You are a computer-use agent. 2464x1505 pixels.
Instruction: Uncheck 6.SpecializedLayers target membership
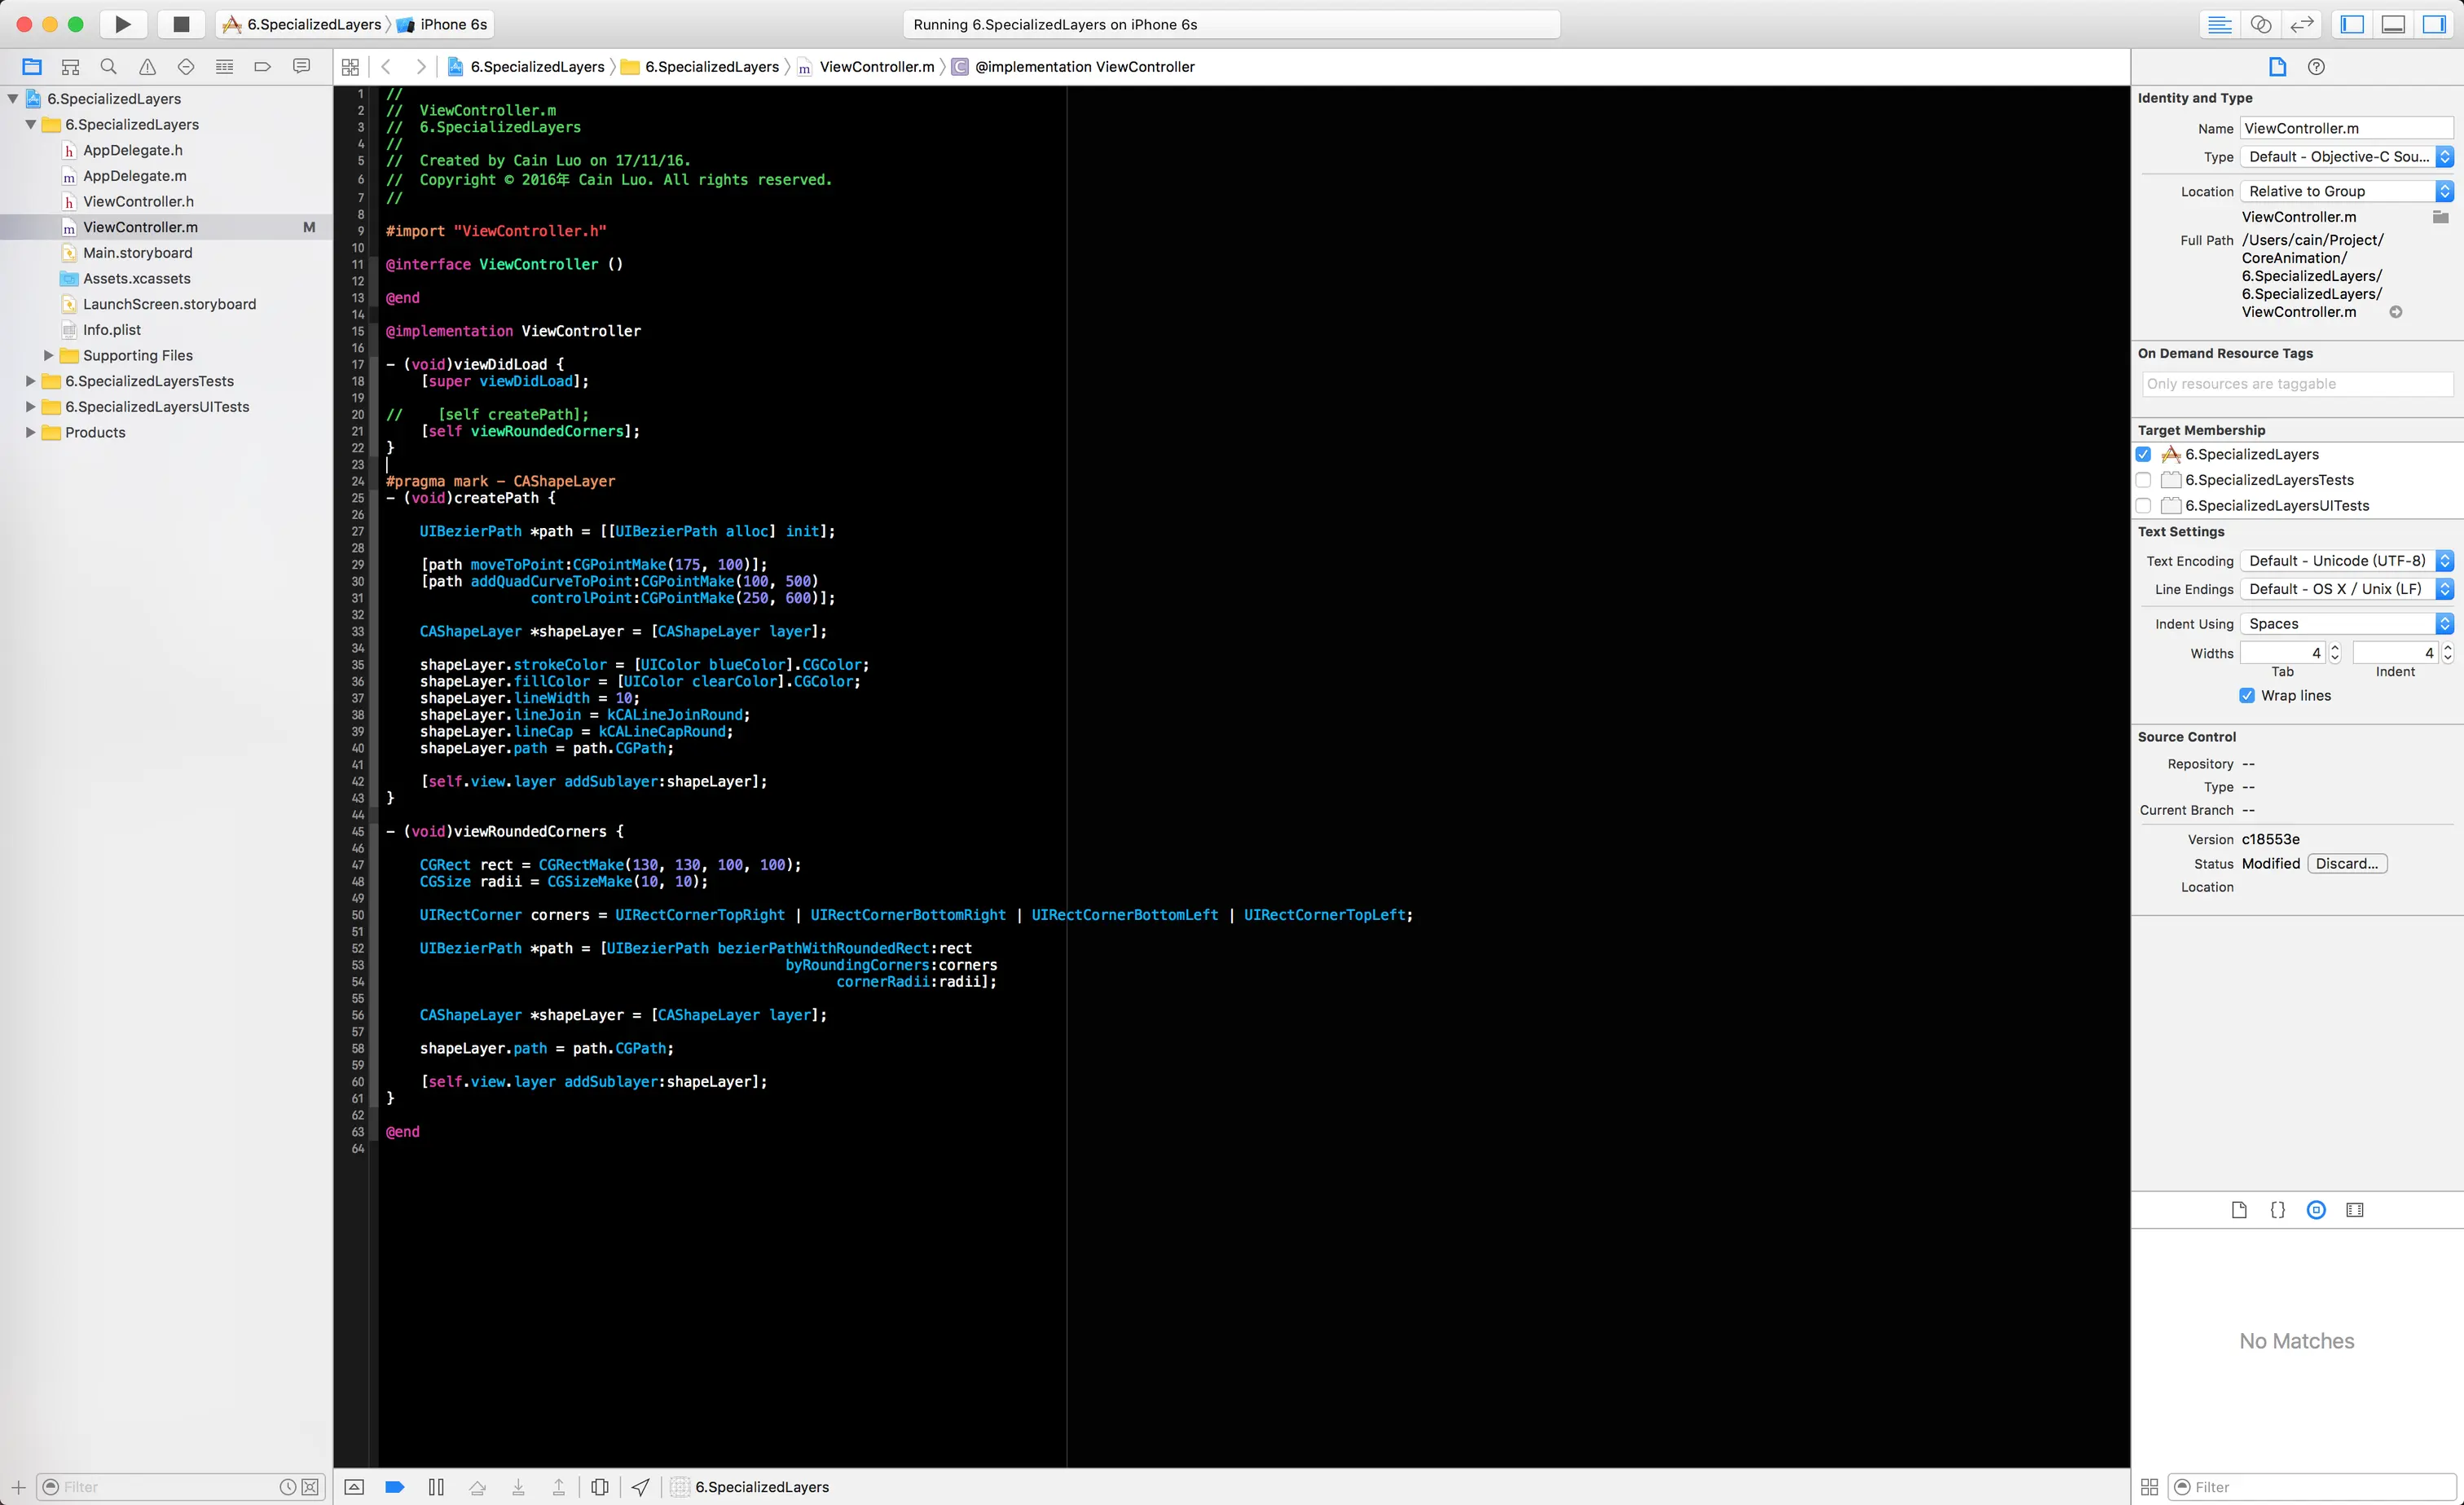(2143, 454)
